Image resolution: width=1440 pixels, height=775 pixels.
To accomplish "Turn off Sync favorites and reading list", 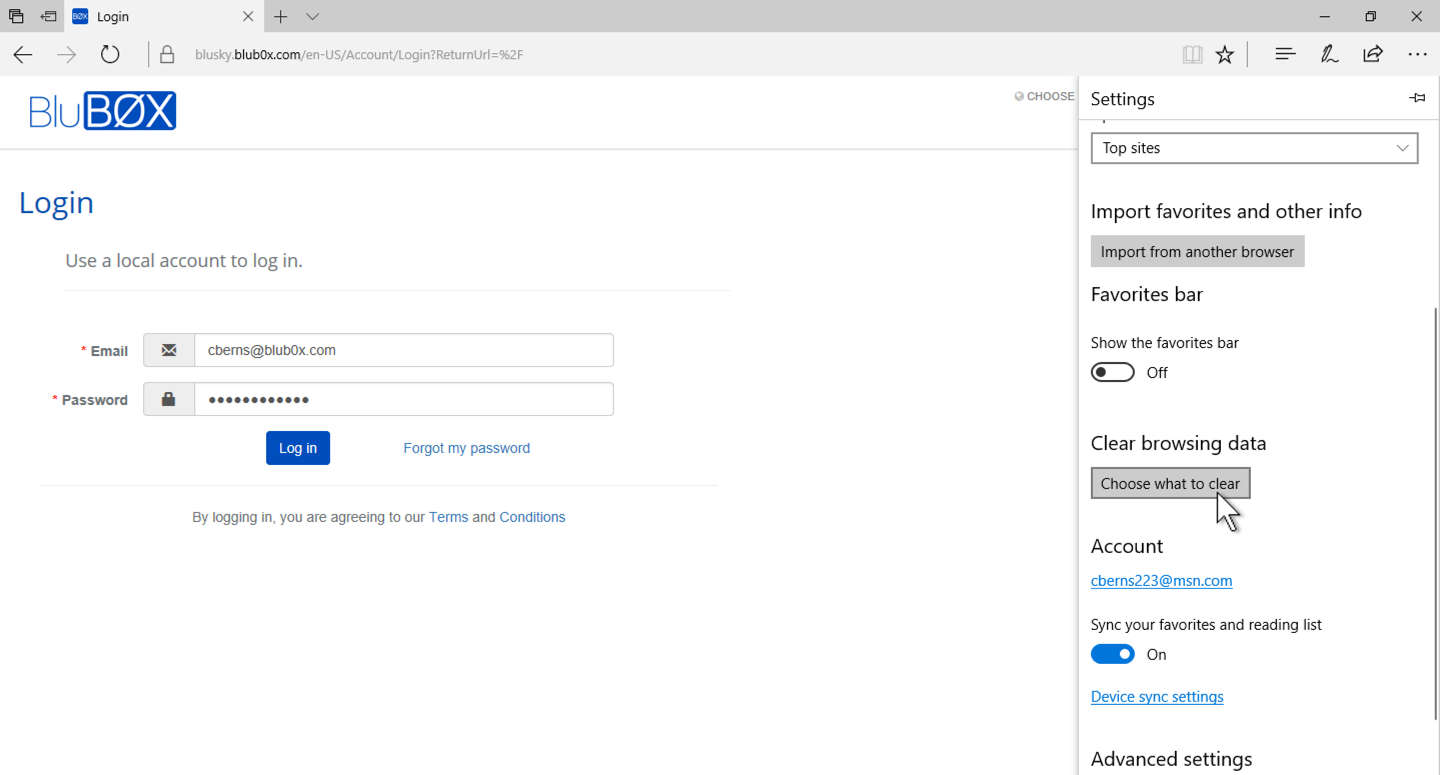I will click(x=1112, y=655).
